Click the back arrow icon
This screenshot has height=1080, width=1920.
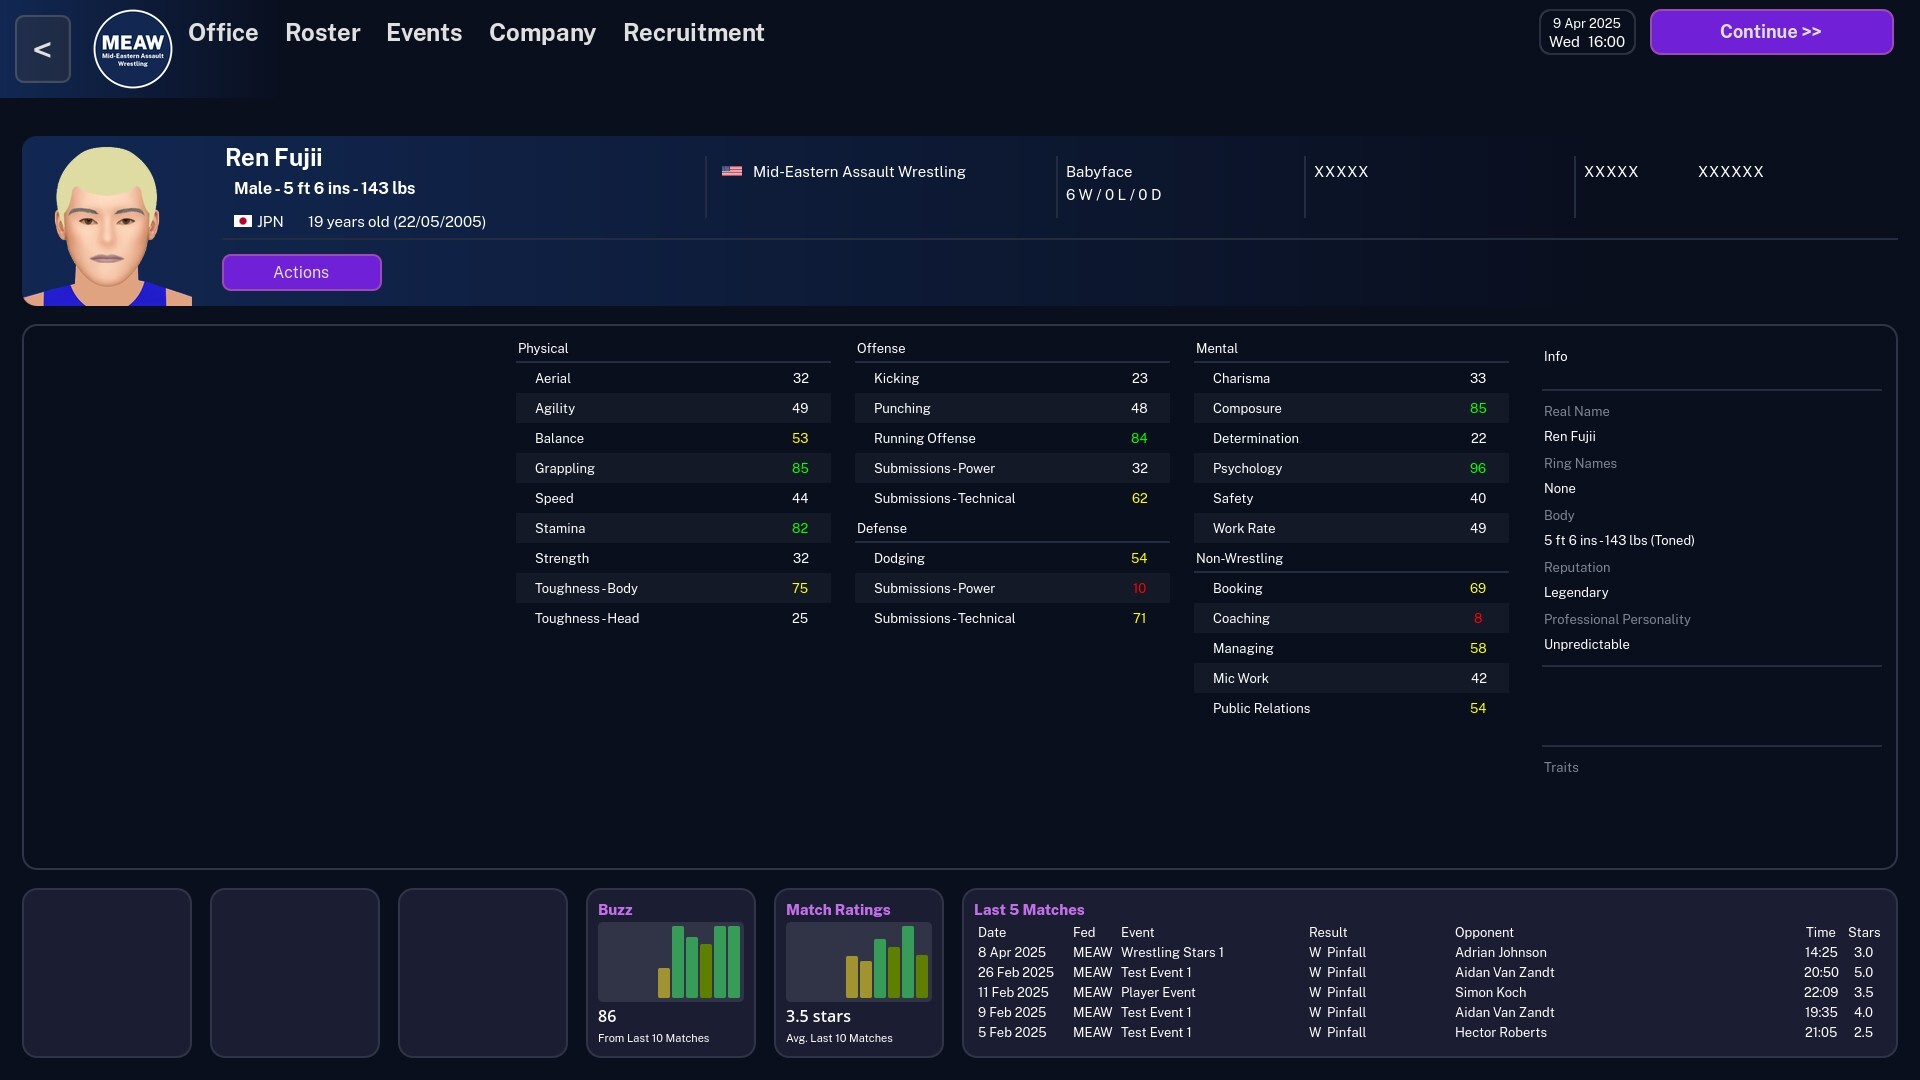(x=42, y=48)
